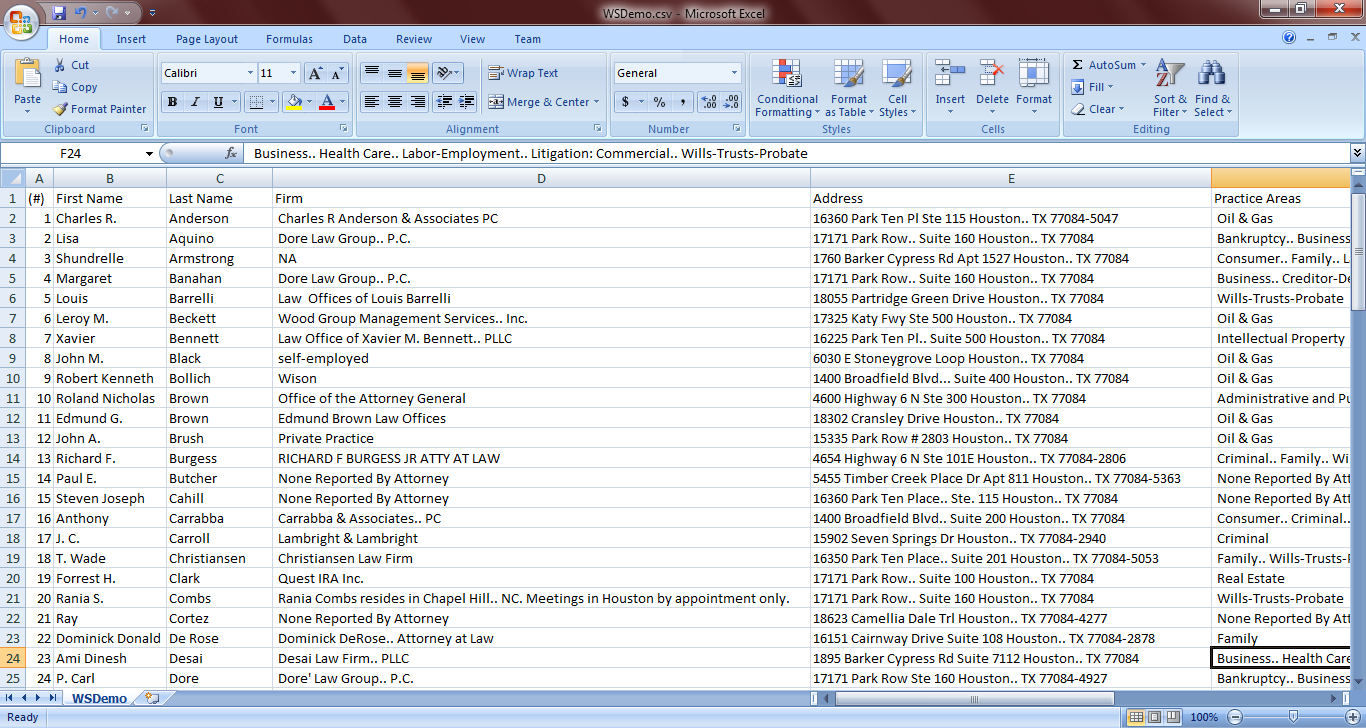Save the workbook via Quick Access Toolbar
The image size is (1366, 728).
point(59,13)
